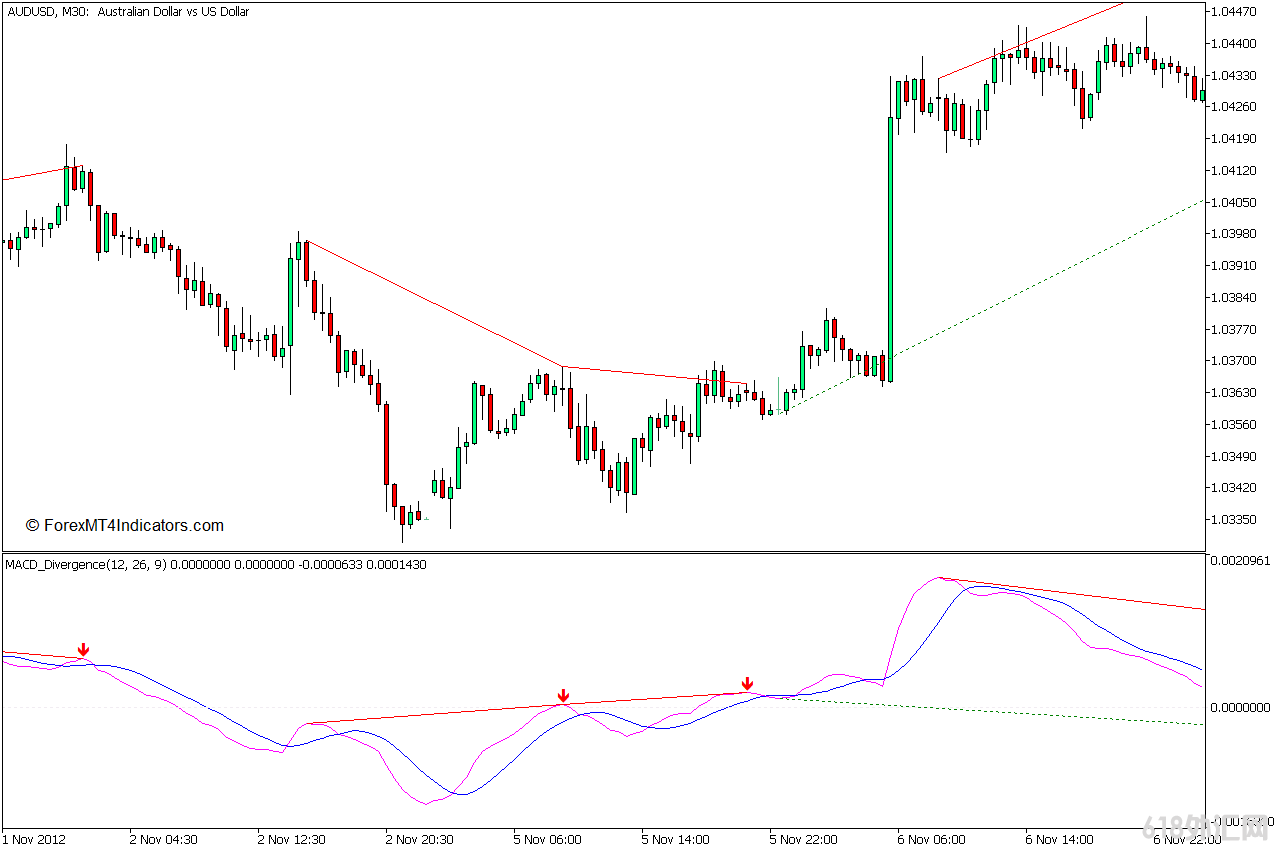Open the ForexMT4Indicators.com watermark link
1275x852 pixels.
pyautogui.click(x=125, y=526)
